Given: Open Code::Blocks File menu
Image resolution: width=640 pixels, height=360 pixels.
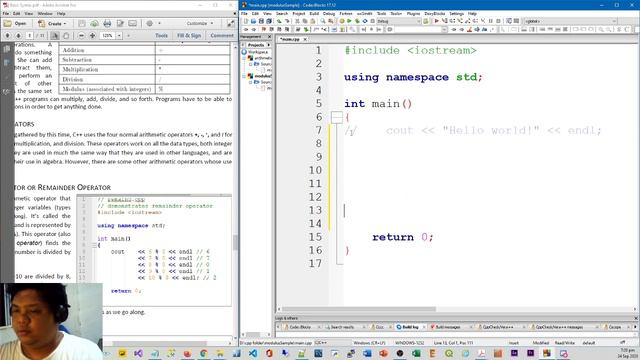Looking at the screenshot, I should pos(244,13).
